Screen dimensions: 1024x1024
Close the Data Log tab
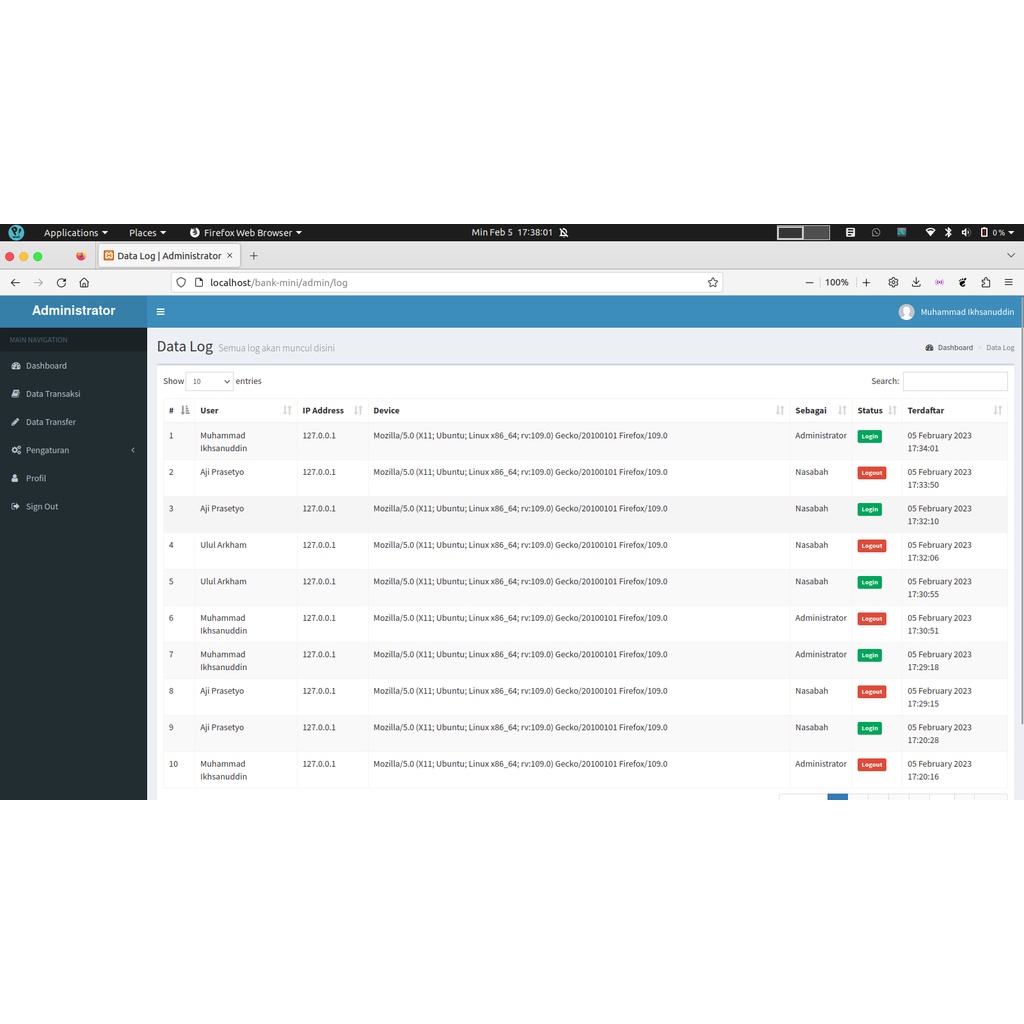click(x=230, y=256)
